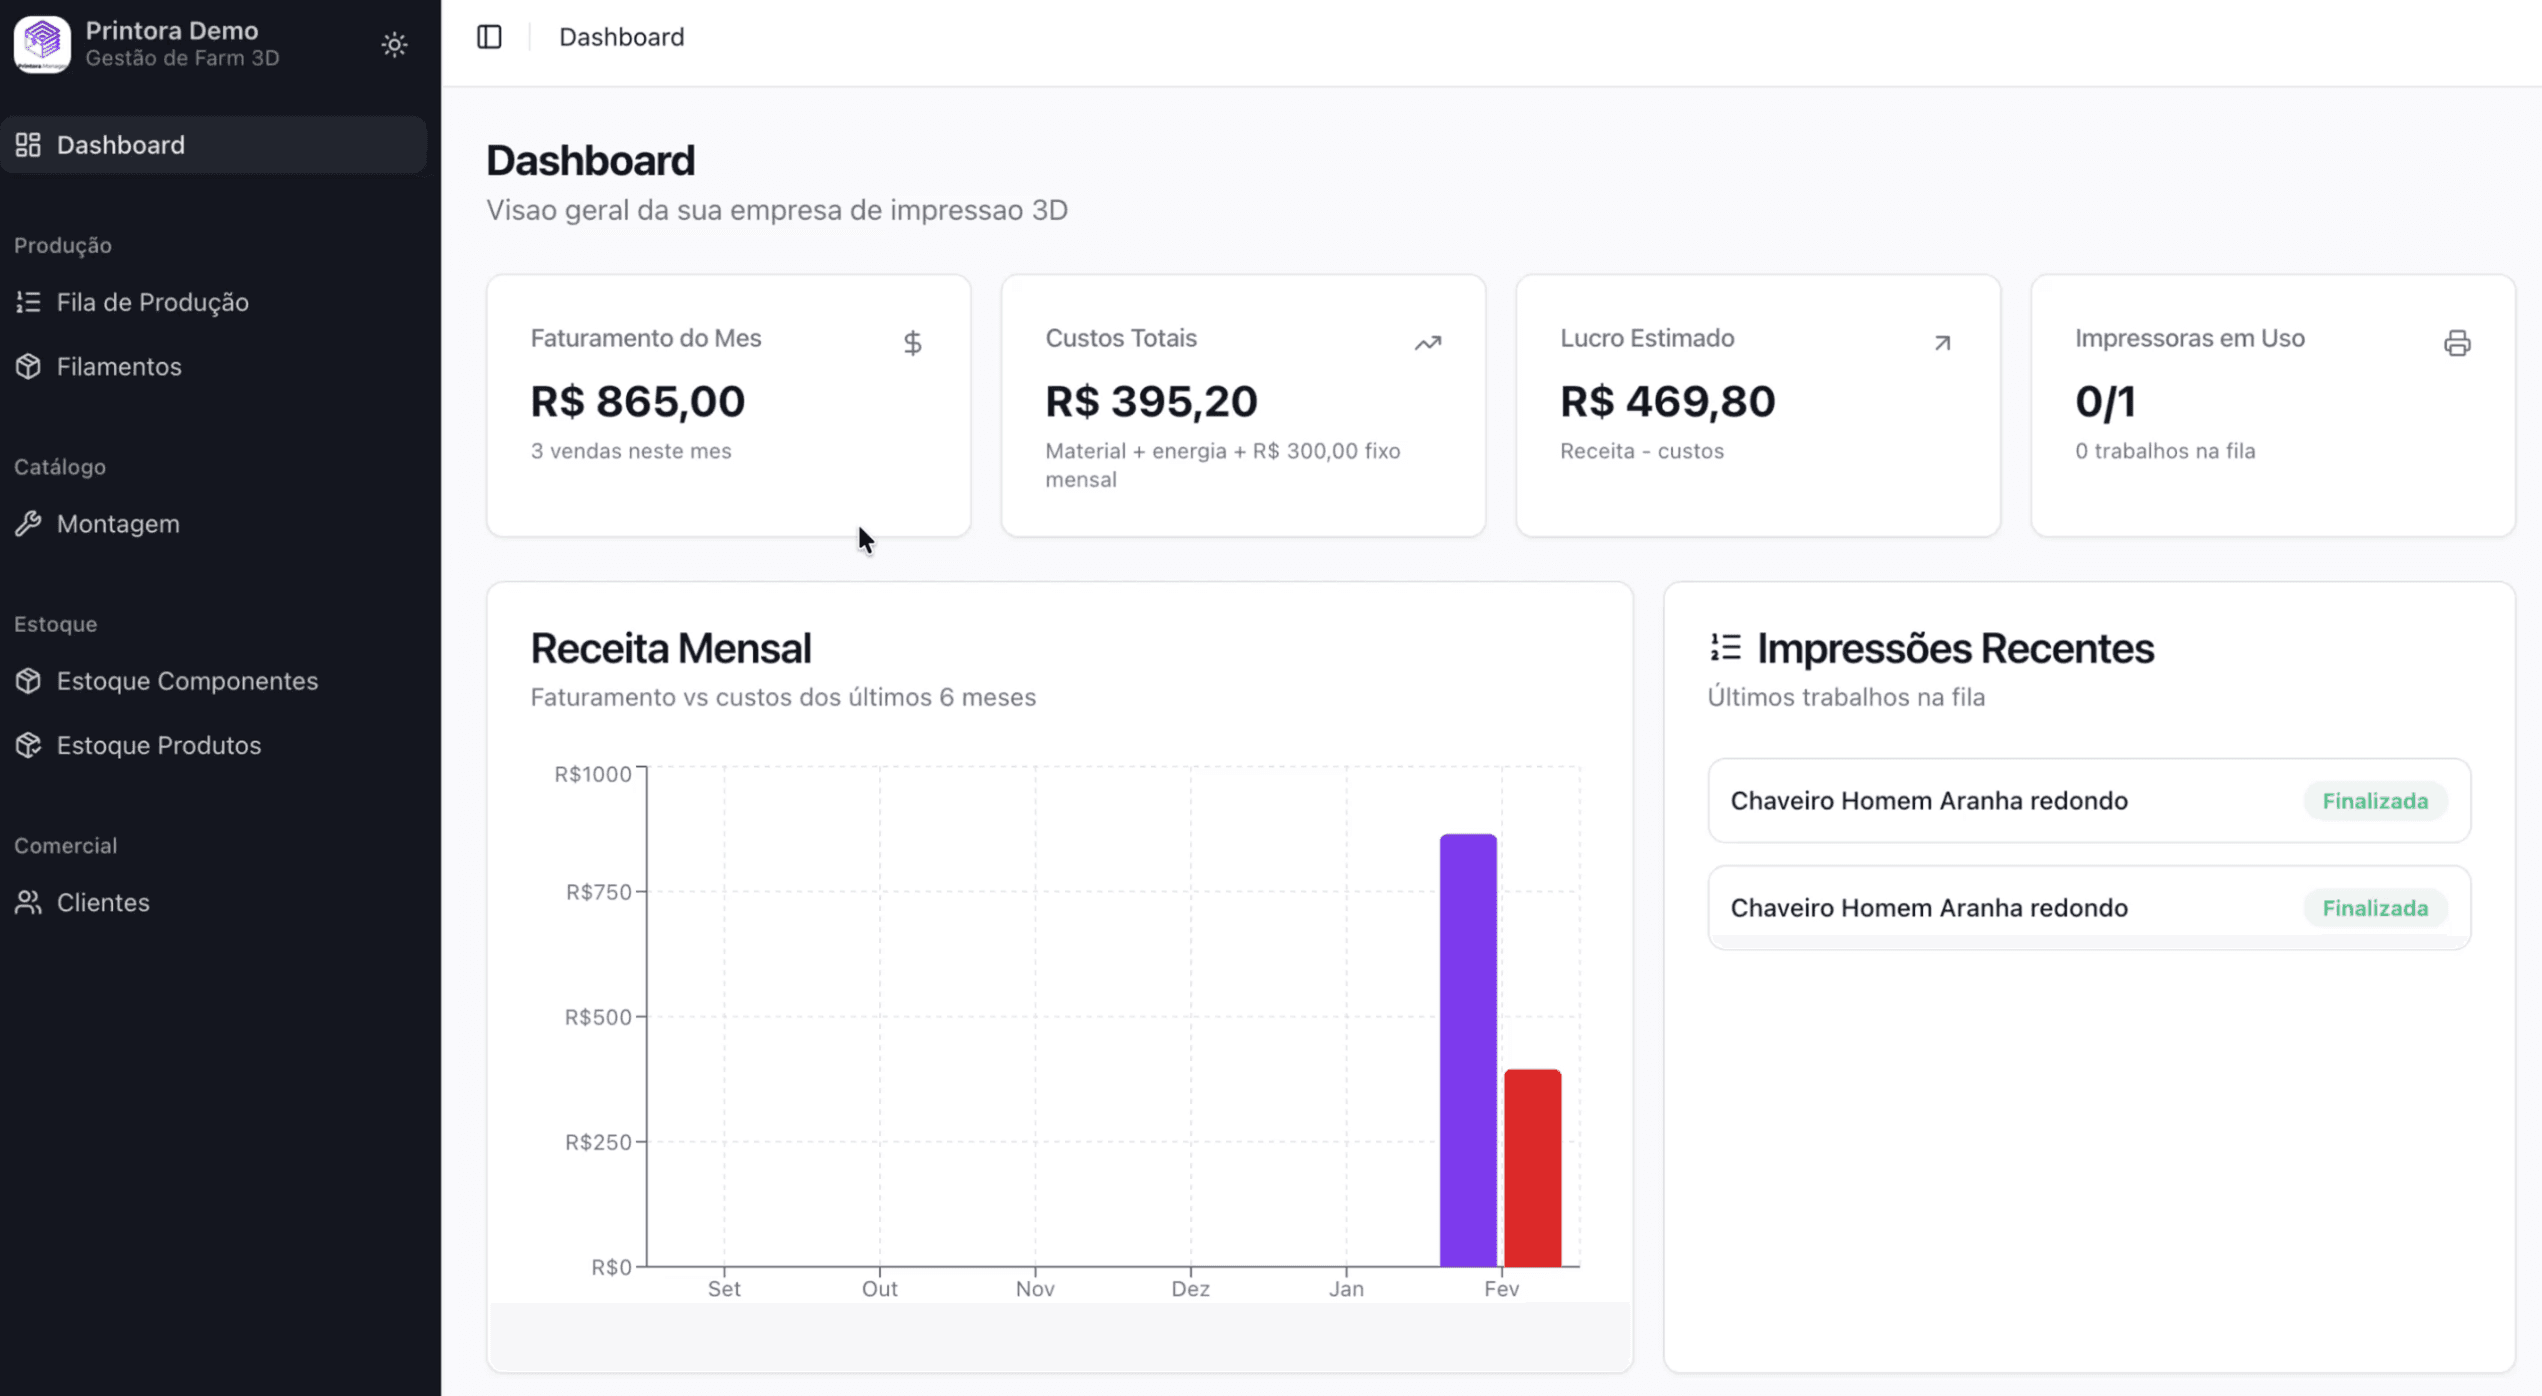Screen dimensions: 2542x1396
Task: Click the trending arrow icon on Custos Totais
Action: 1427,343
